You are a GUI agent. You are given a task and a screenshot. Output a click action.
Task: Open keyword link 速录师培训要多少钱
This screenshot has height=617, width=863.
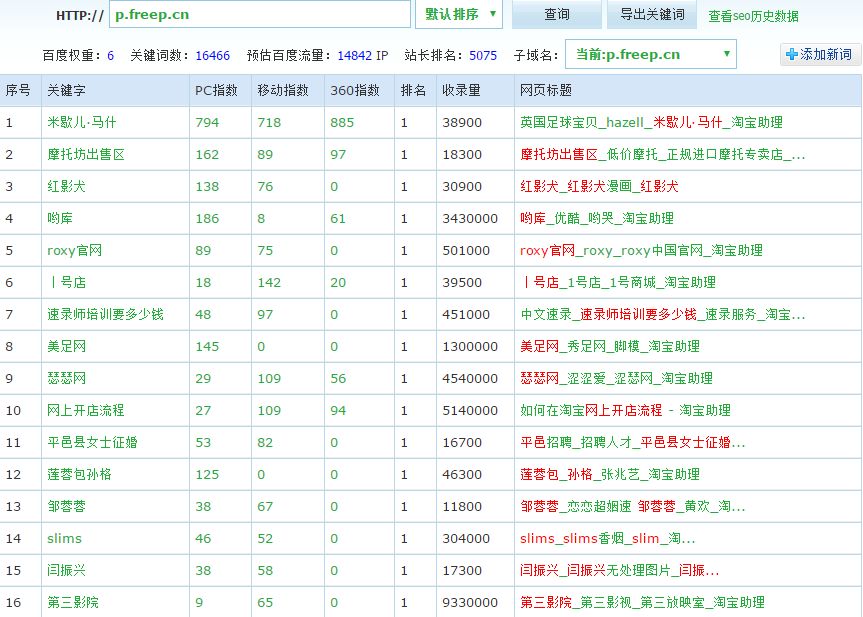[x=105, y=314]
